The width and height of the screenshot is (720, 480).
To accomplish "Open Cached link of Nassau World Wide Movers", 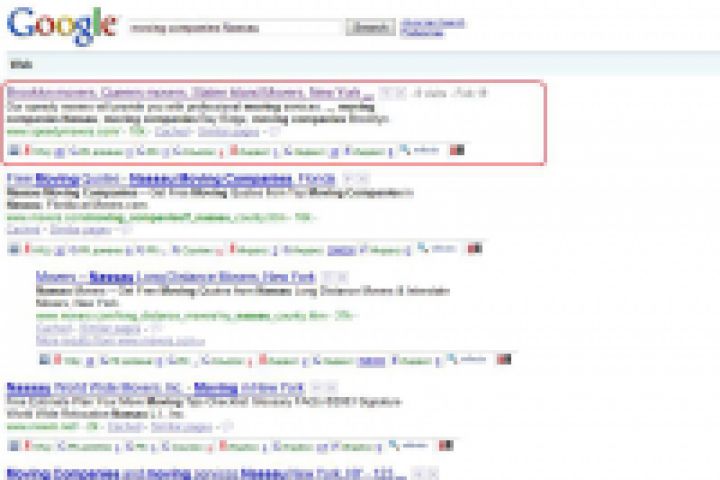I will pyautogui.click(x=125, y=427).
